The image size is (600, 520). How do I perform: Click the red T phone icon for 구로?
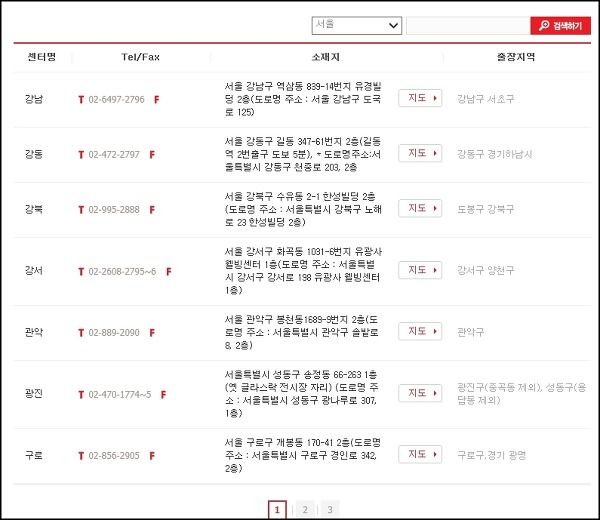click(81, 456)
